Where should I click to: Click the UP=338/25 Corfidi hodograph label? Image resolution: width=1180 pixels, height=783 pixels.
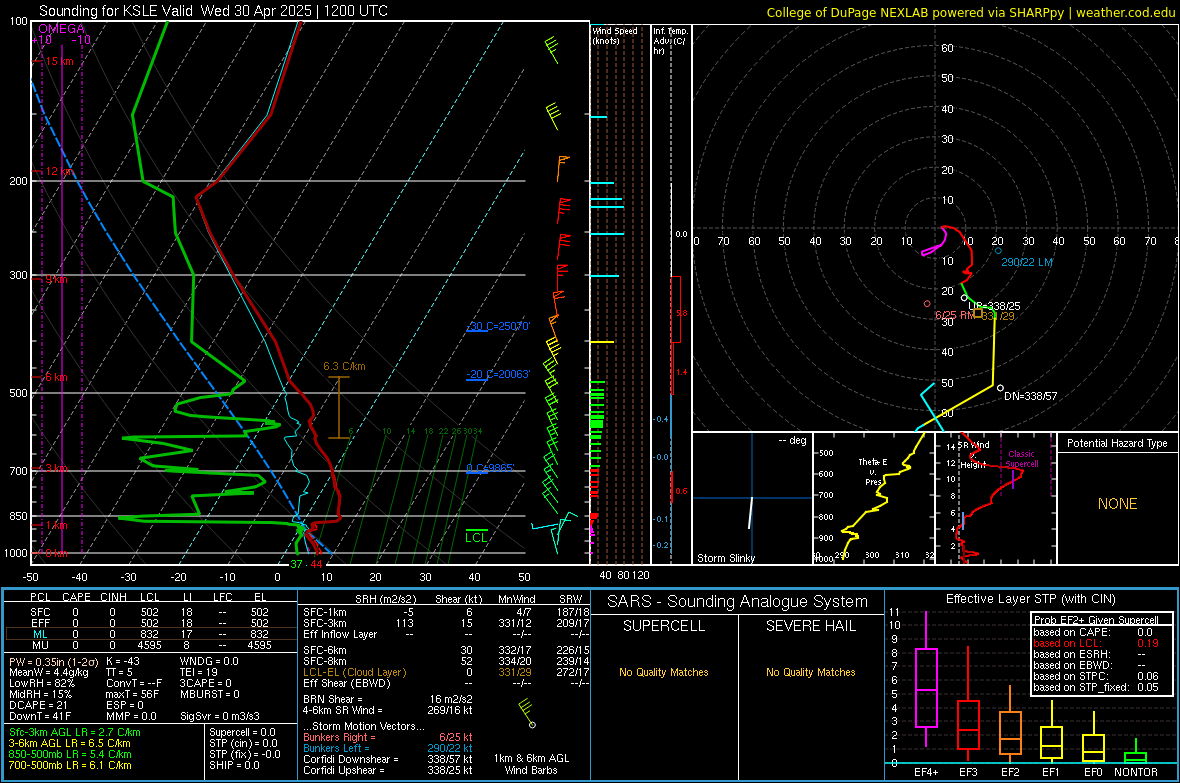pos(994,306)
